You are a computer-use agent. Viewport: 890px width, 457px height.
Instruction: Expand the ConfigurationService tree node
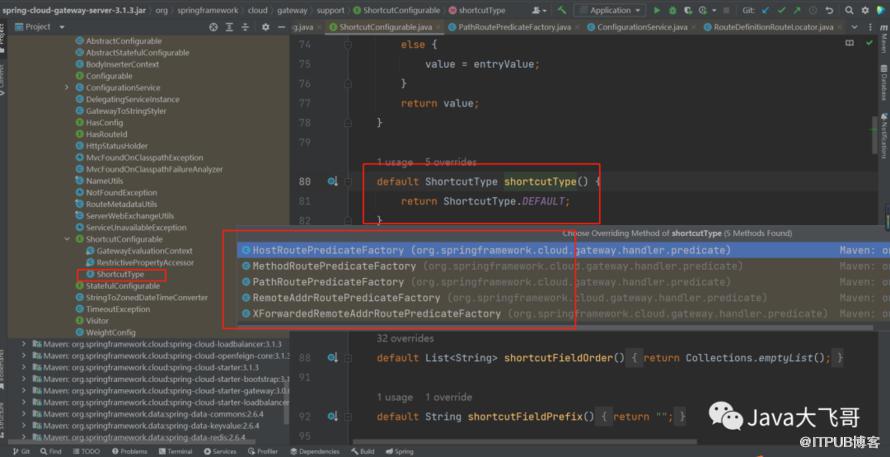coord(67,88)
